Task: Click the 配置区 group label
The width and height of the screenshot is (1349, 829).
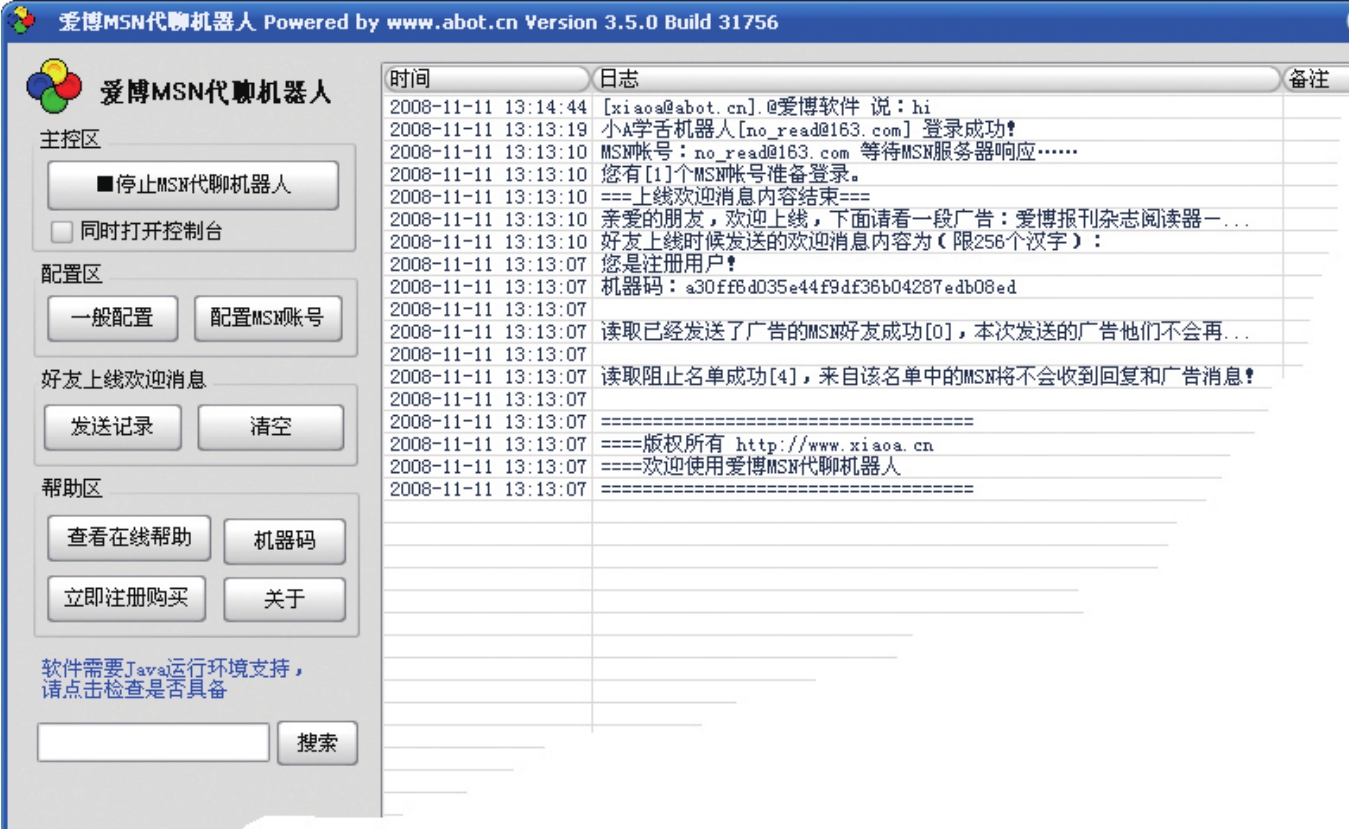Action: click(x=71, y=275)
